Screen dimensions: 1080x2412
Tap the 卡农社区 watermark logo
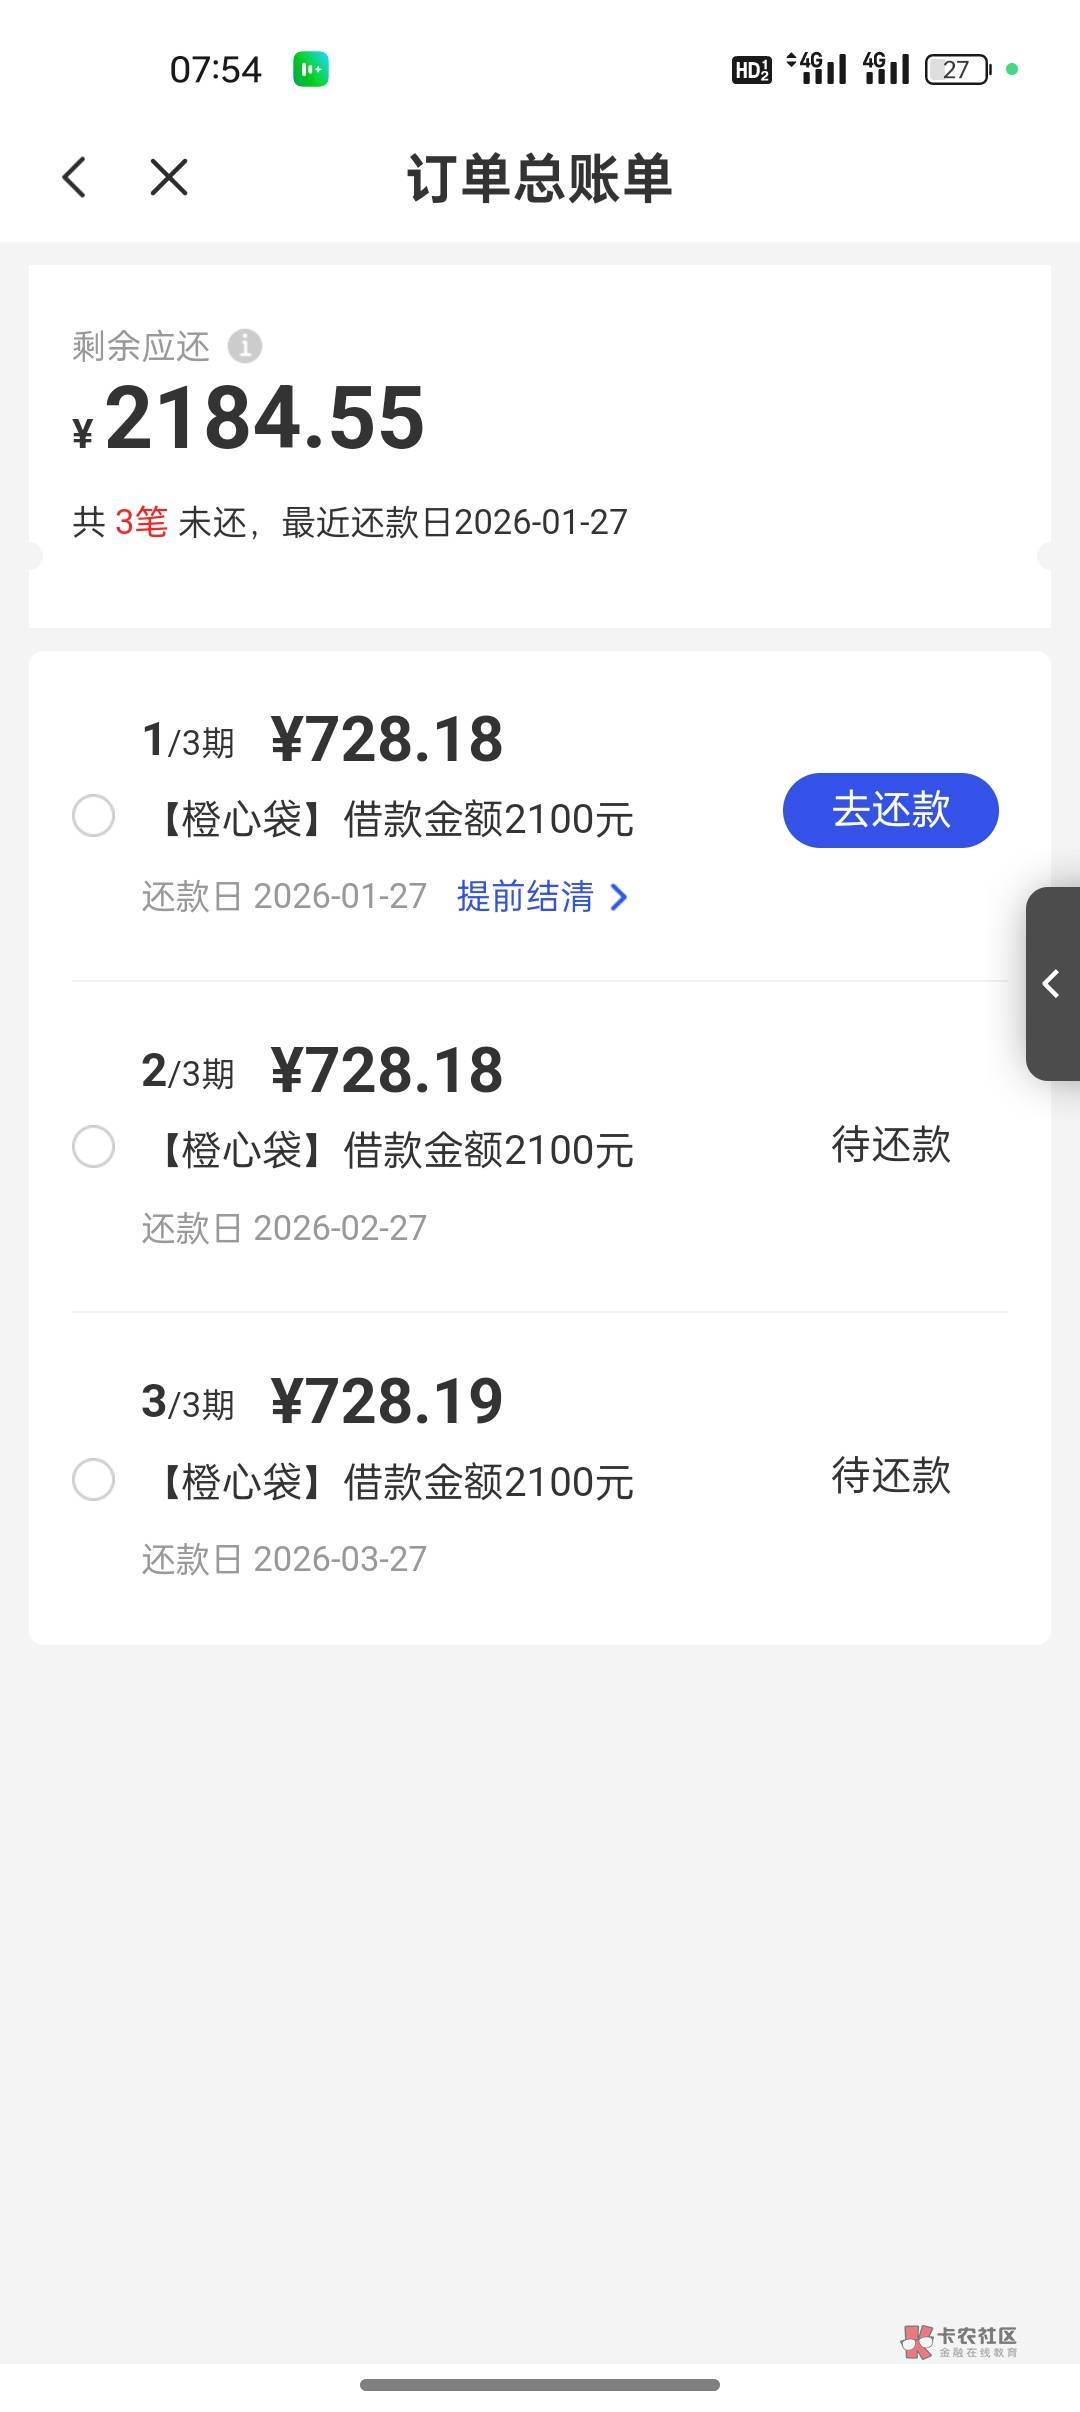tap(960, 2340)
